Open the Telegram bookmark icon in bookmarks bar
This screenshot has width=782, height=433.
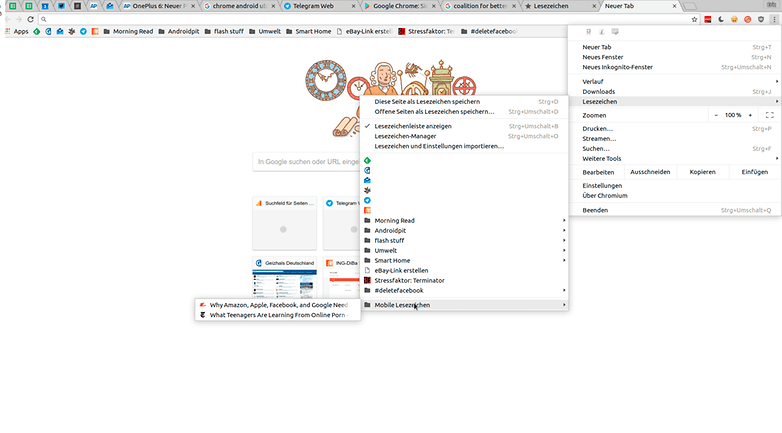[83, 31]
